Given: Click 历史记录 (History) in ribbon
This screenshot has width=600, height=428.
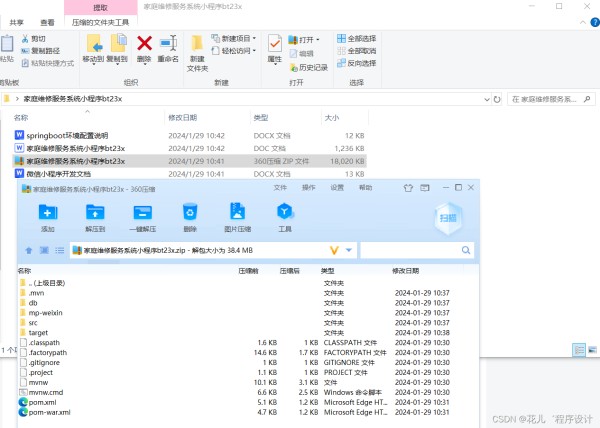Looking at the screenshot, I should point(308,68).
